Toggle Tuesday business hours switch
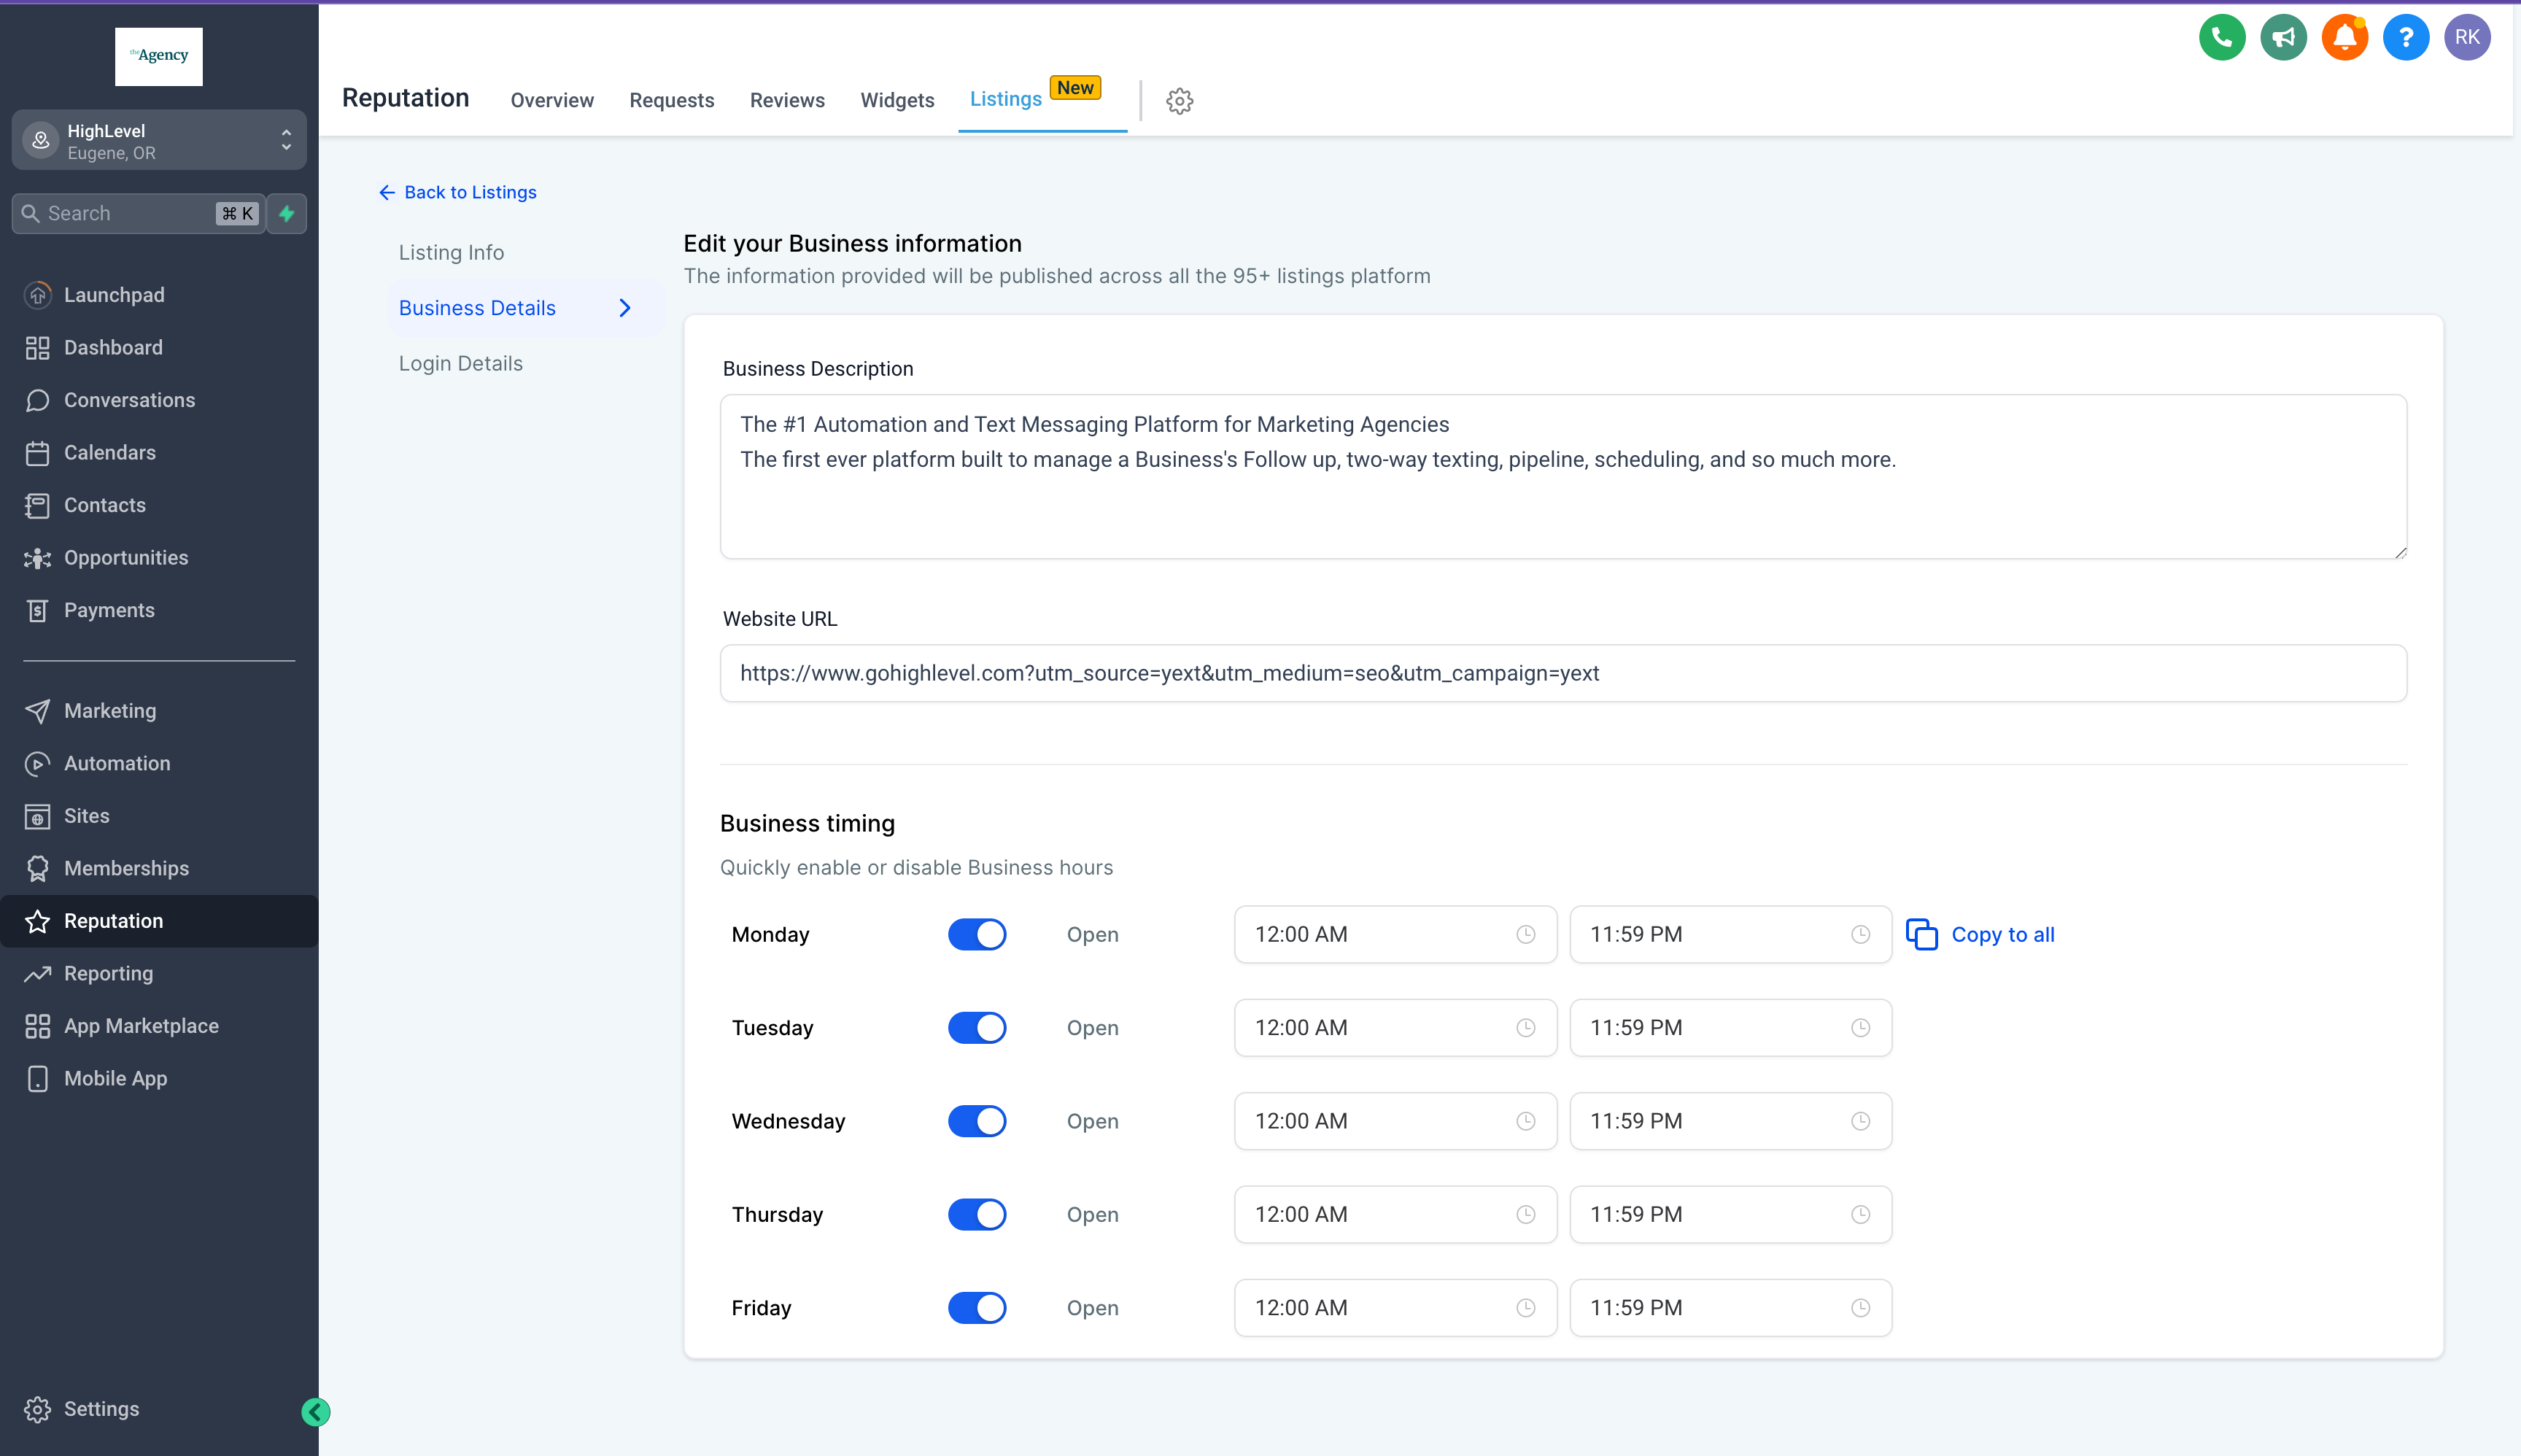This screenshot has height=1456, width=2521. 977,1028
